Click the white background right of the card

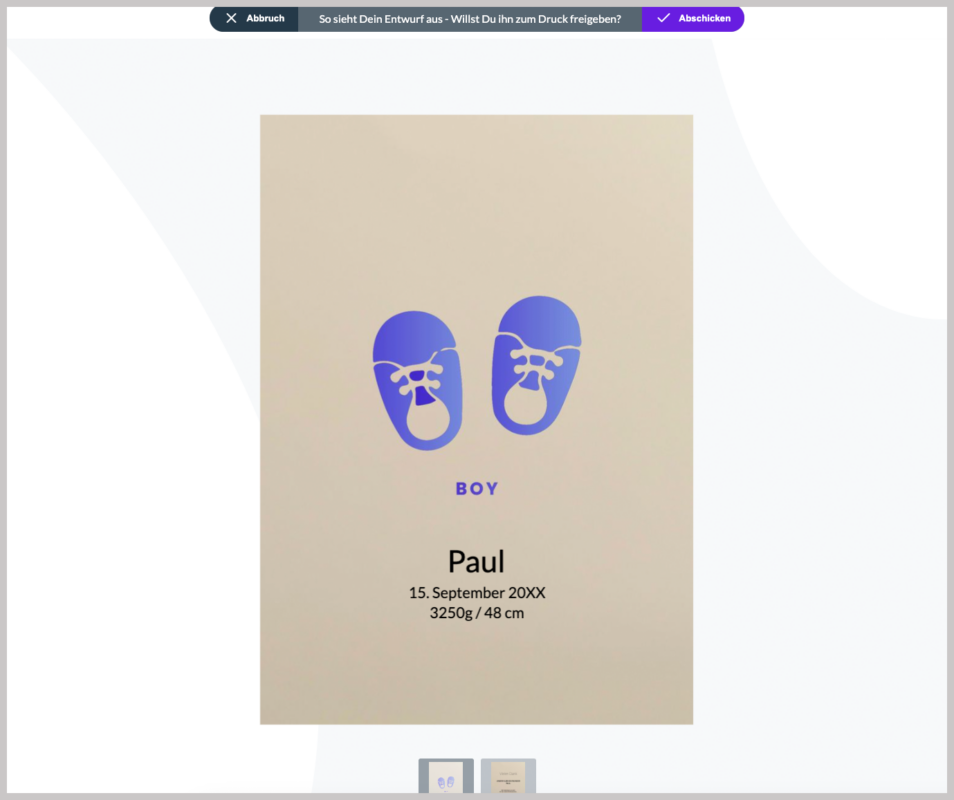[x=820, y=450]
